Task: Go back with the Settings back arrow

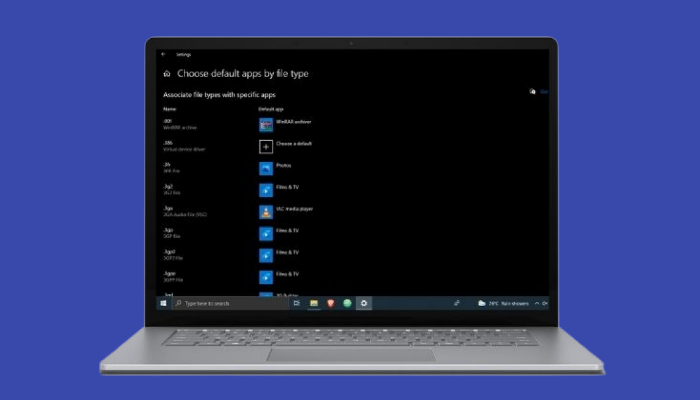Action: [x=163, y=54]
